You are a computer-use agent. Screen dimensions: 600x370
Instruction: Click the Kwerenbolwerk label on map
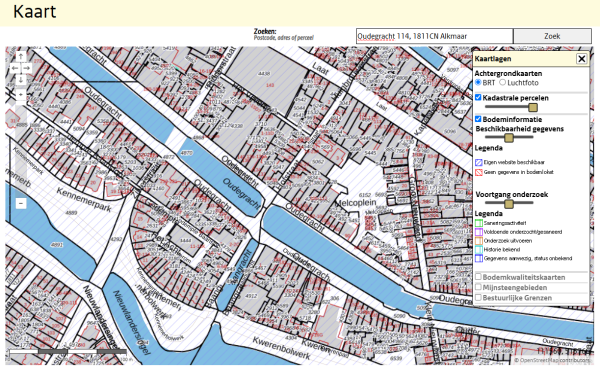point(281,348)
